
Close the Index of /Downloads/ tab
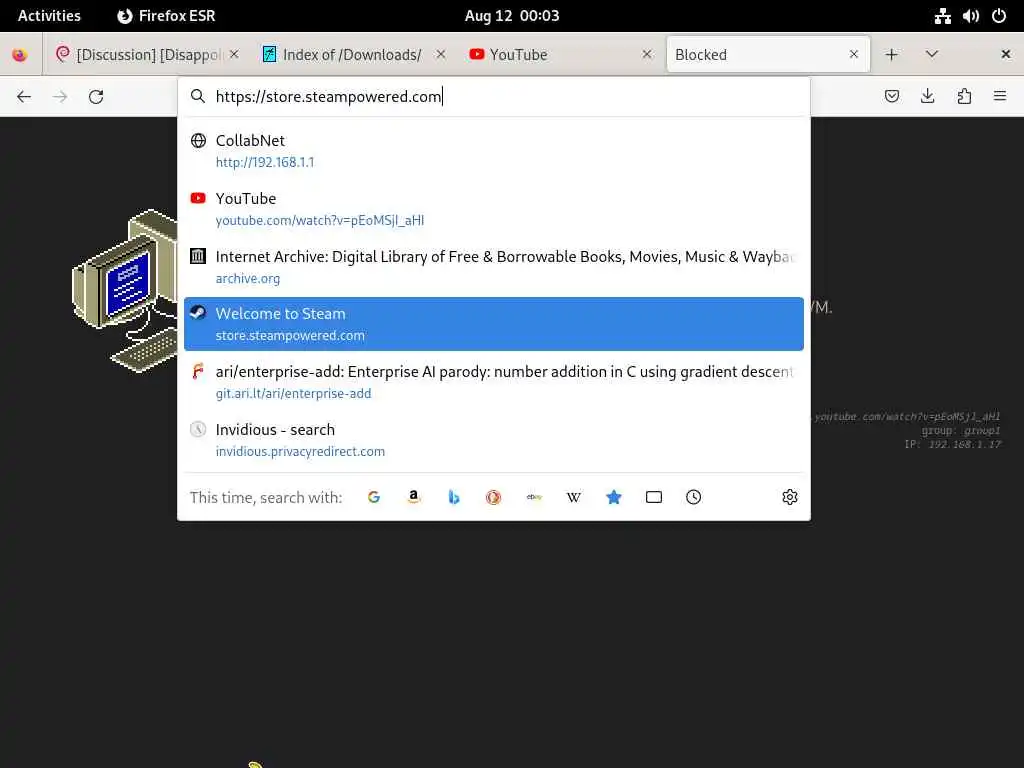tap(441, 54)
